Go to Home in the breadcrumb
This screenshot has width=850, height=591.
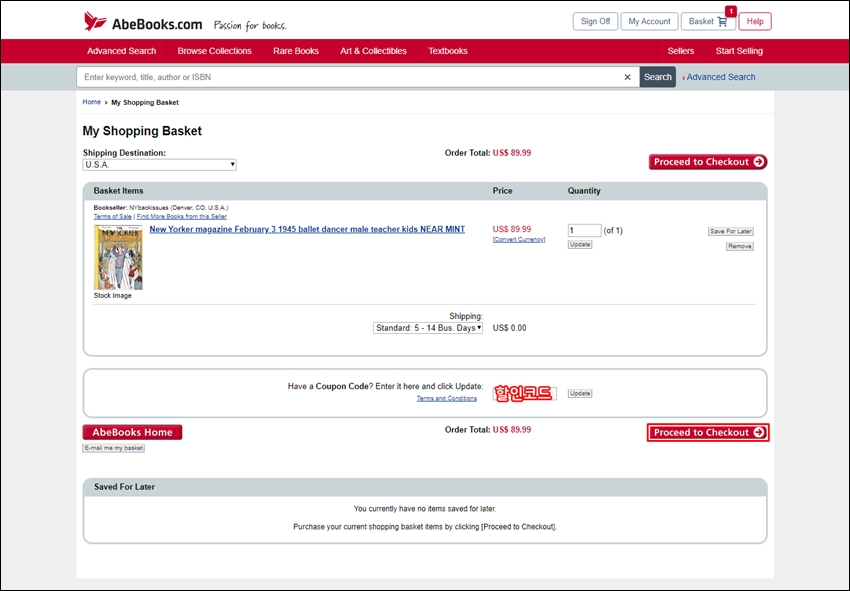pyautogui.click(x=92, y=102)
